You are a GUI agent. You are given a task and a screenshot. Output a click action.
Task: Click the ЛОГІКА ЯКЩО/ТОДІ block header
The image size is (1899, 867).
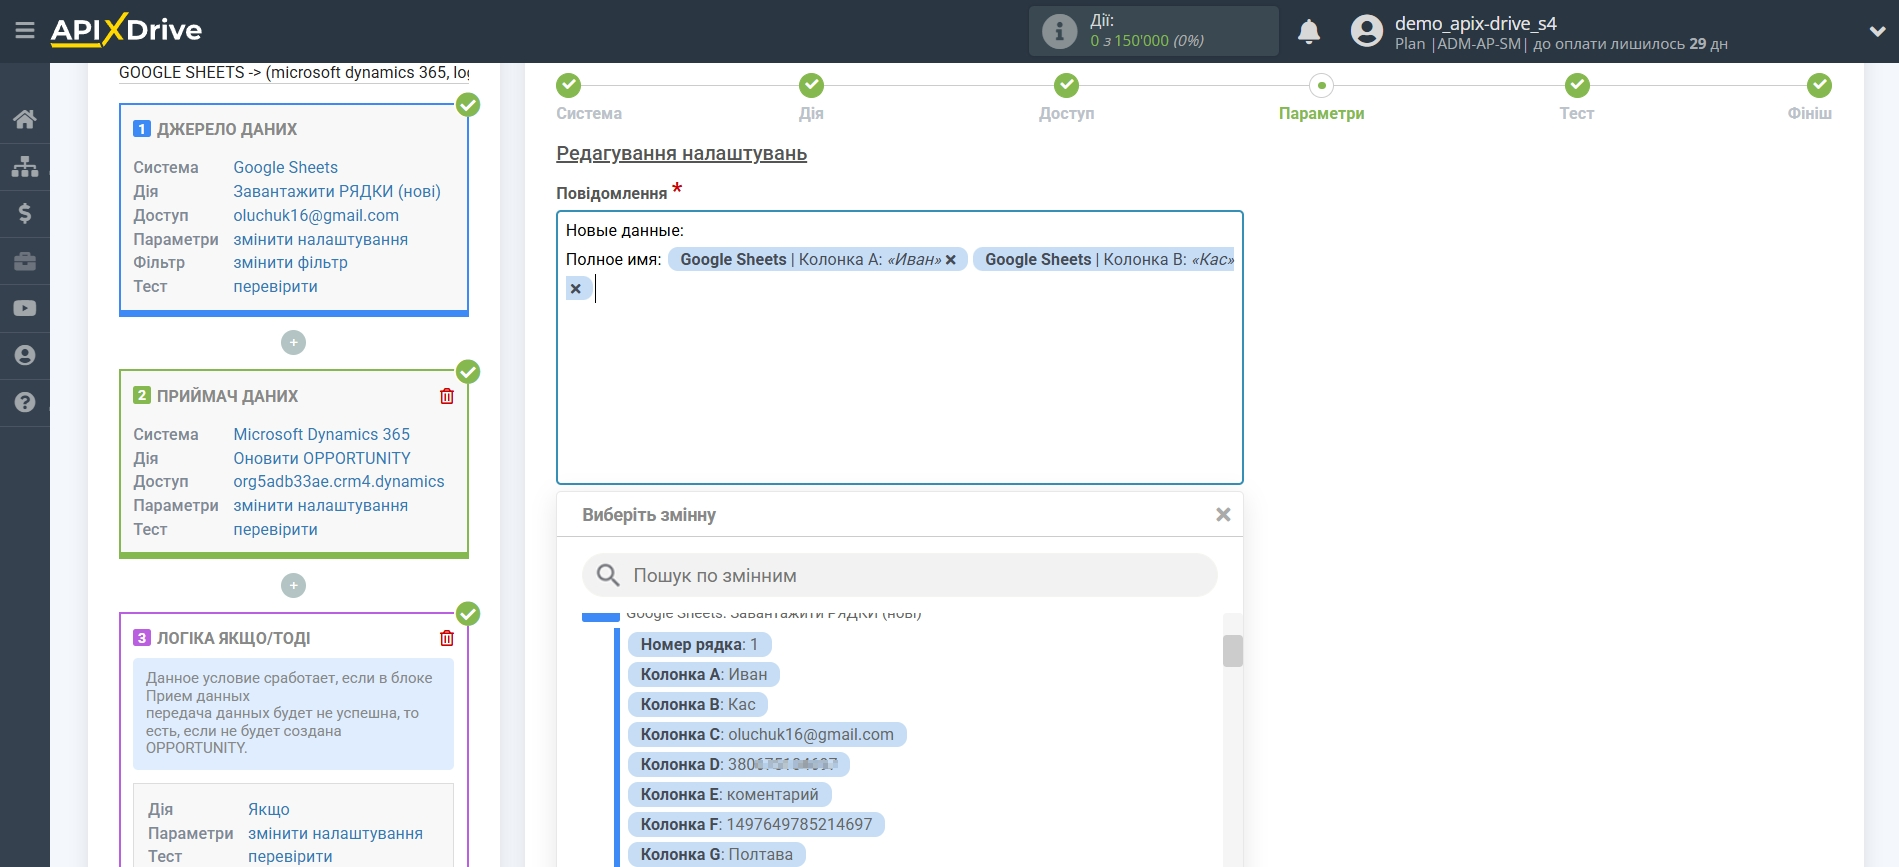click(233, 638)
